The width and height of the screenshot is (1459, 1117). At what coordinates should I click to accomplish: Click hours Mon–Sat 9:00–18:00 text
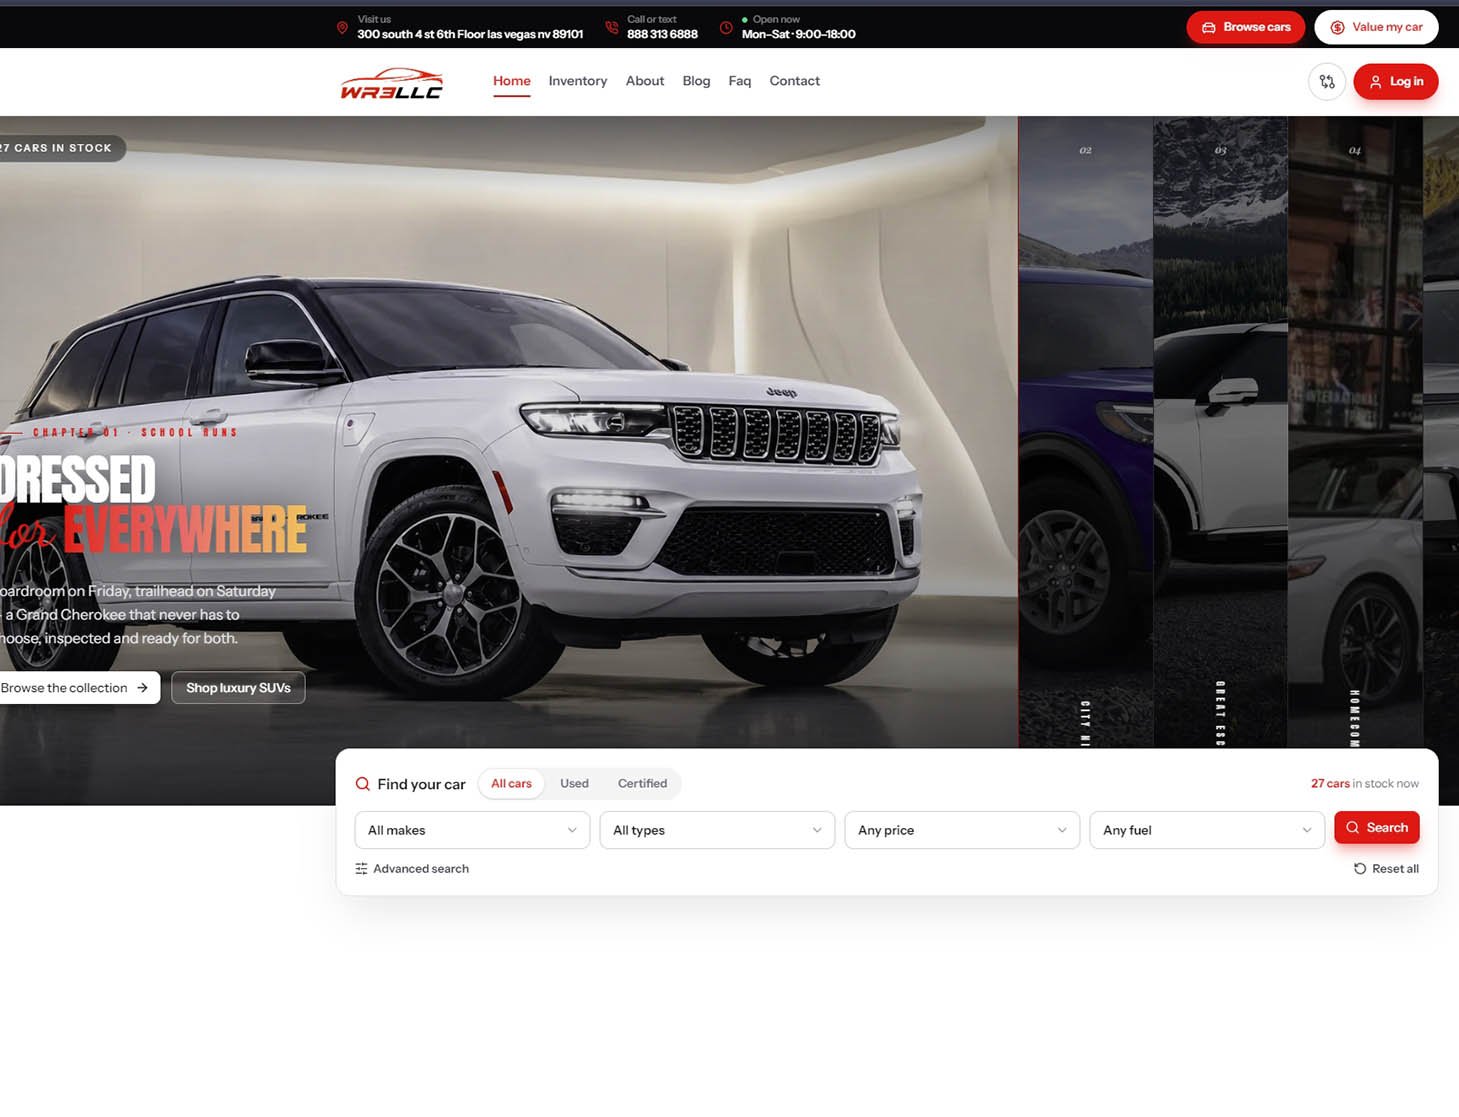click(x=798, y=34)
